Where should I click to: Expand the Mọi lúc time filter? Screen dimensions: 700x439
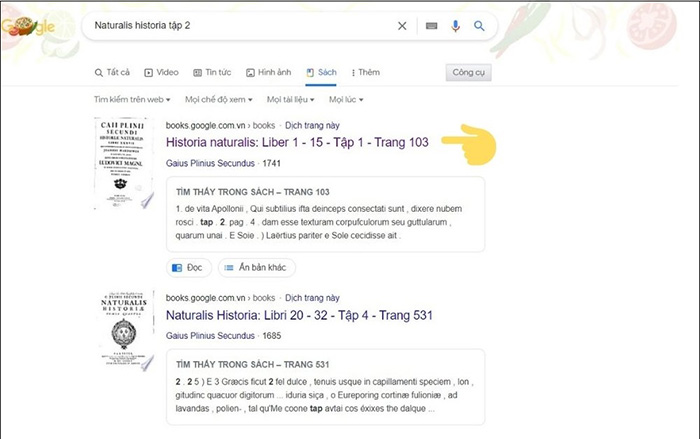[x=346, y=100]
